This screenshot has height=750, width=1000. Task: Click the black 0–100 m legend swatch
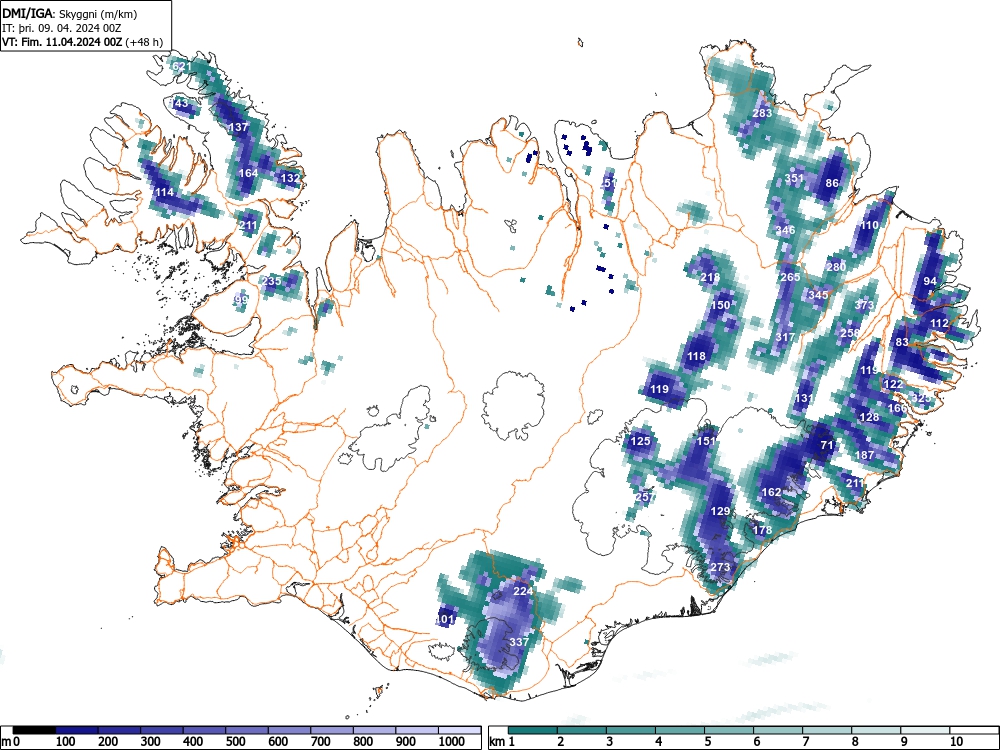(x=34, y=730)
